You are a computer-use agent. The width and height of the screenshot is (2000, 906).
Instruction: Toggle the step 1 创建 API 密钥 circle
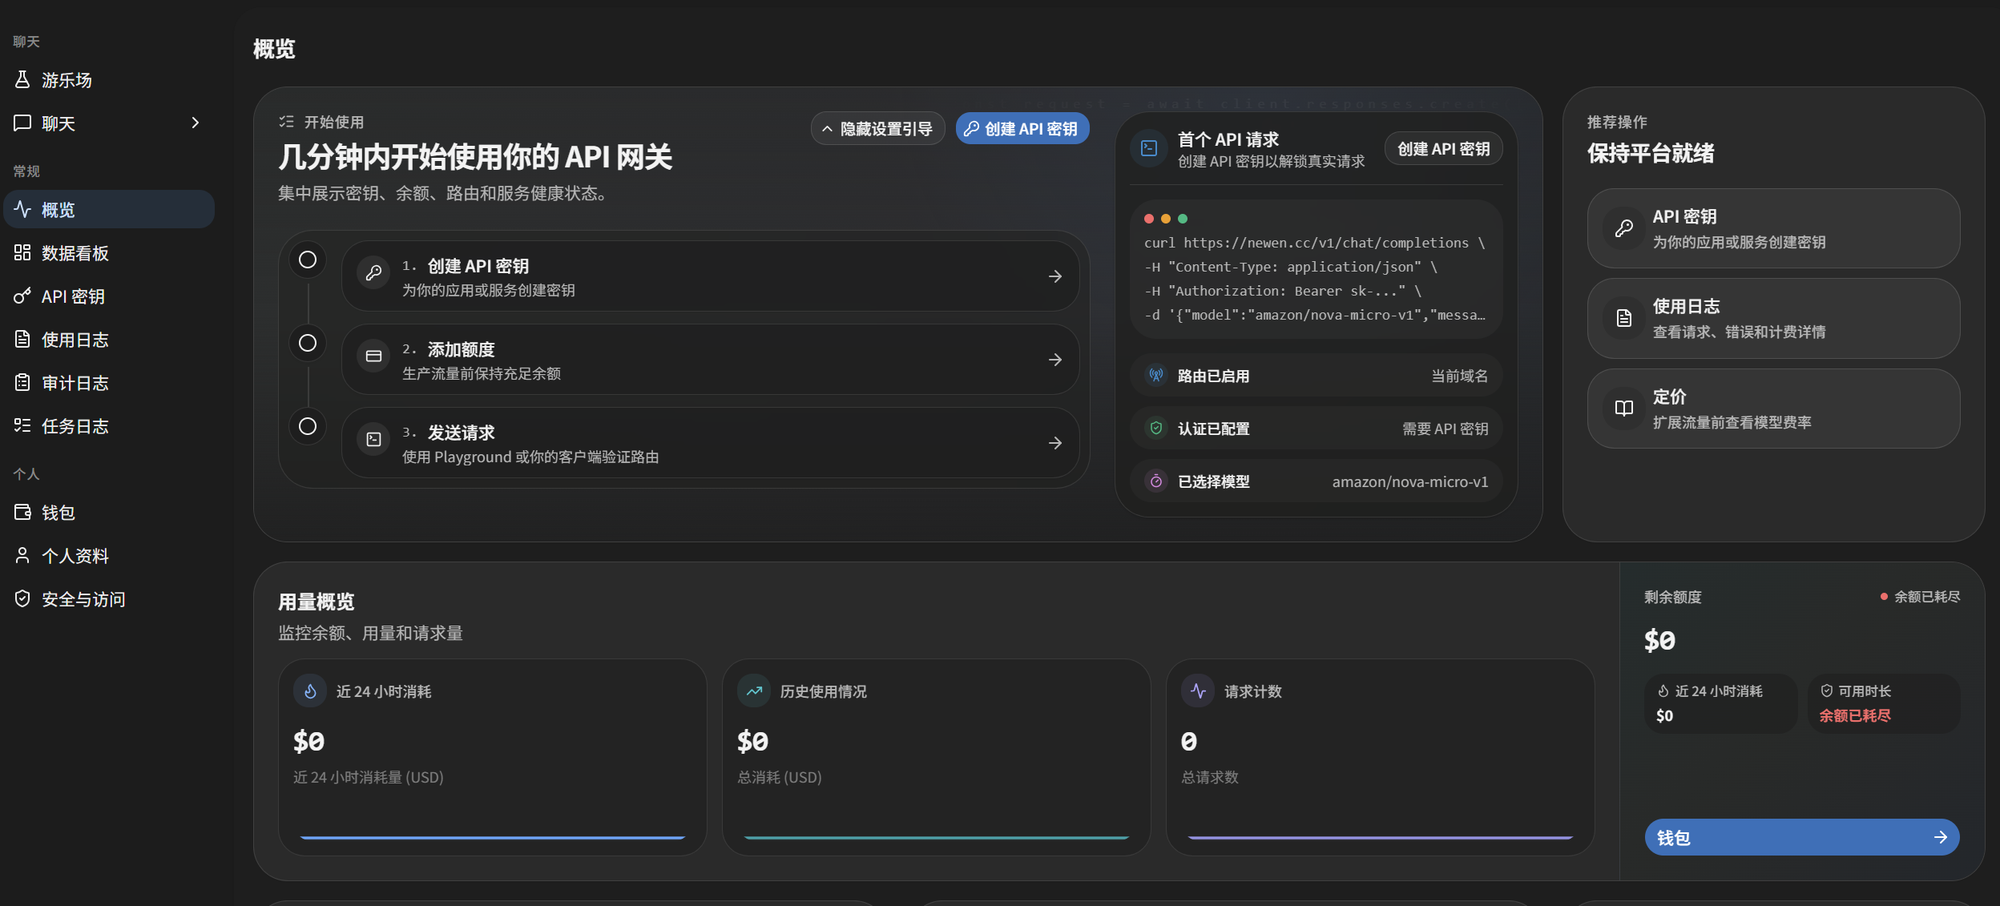[x=308, y=260]
